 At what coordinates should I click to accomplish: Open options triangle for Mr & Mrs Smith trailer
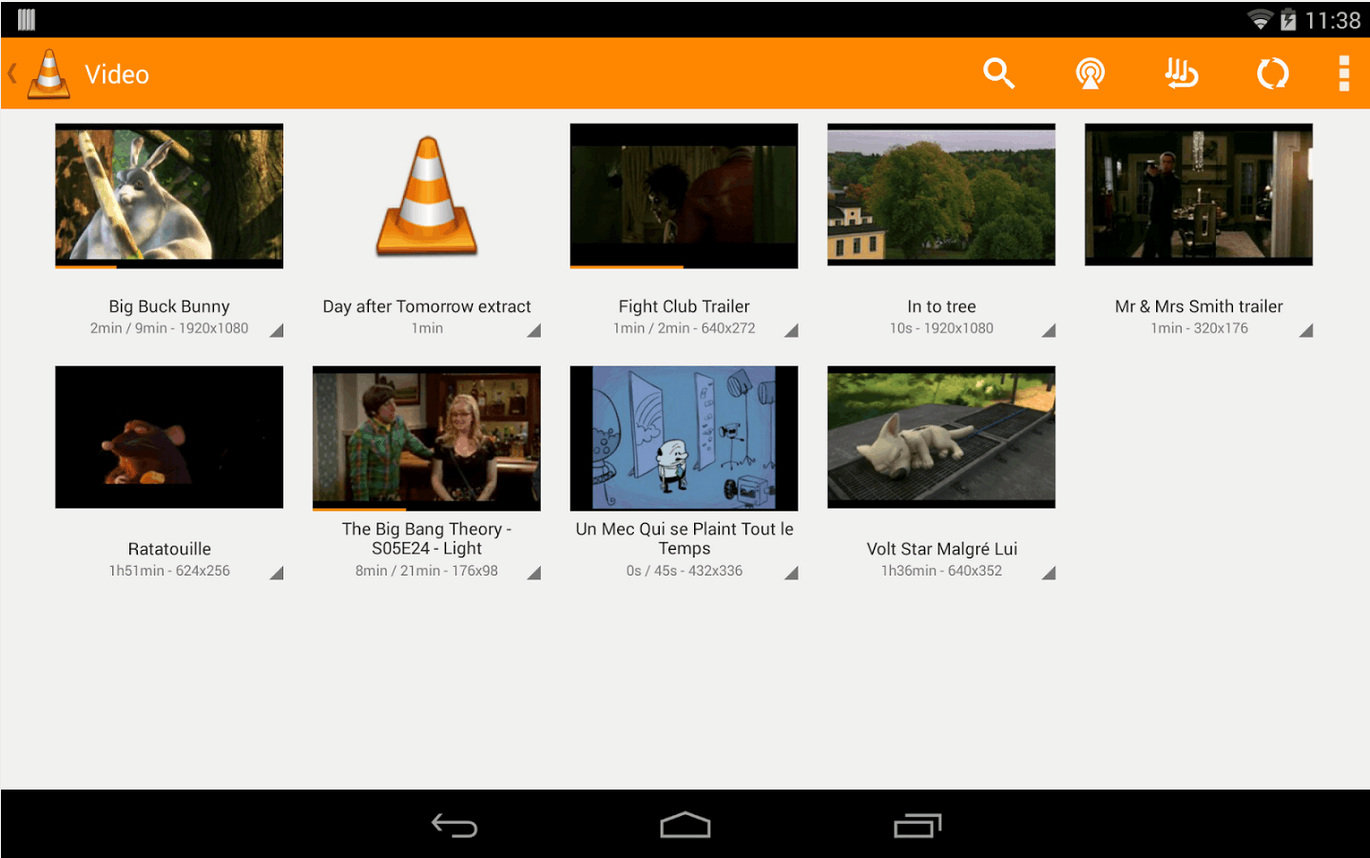point(1305,330)
